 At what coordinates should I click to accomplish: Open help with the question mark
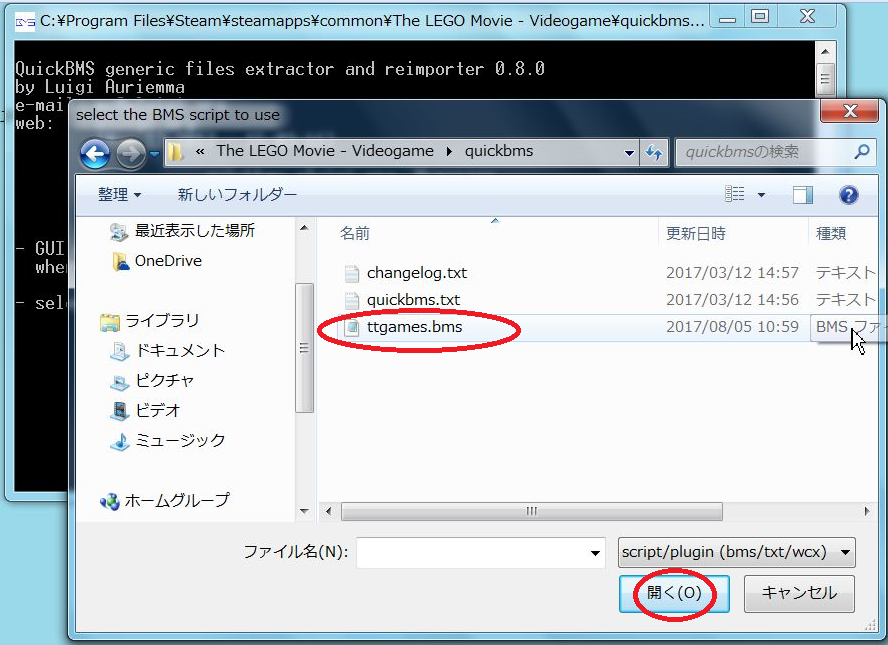coord(848,195)
